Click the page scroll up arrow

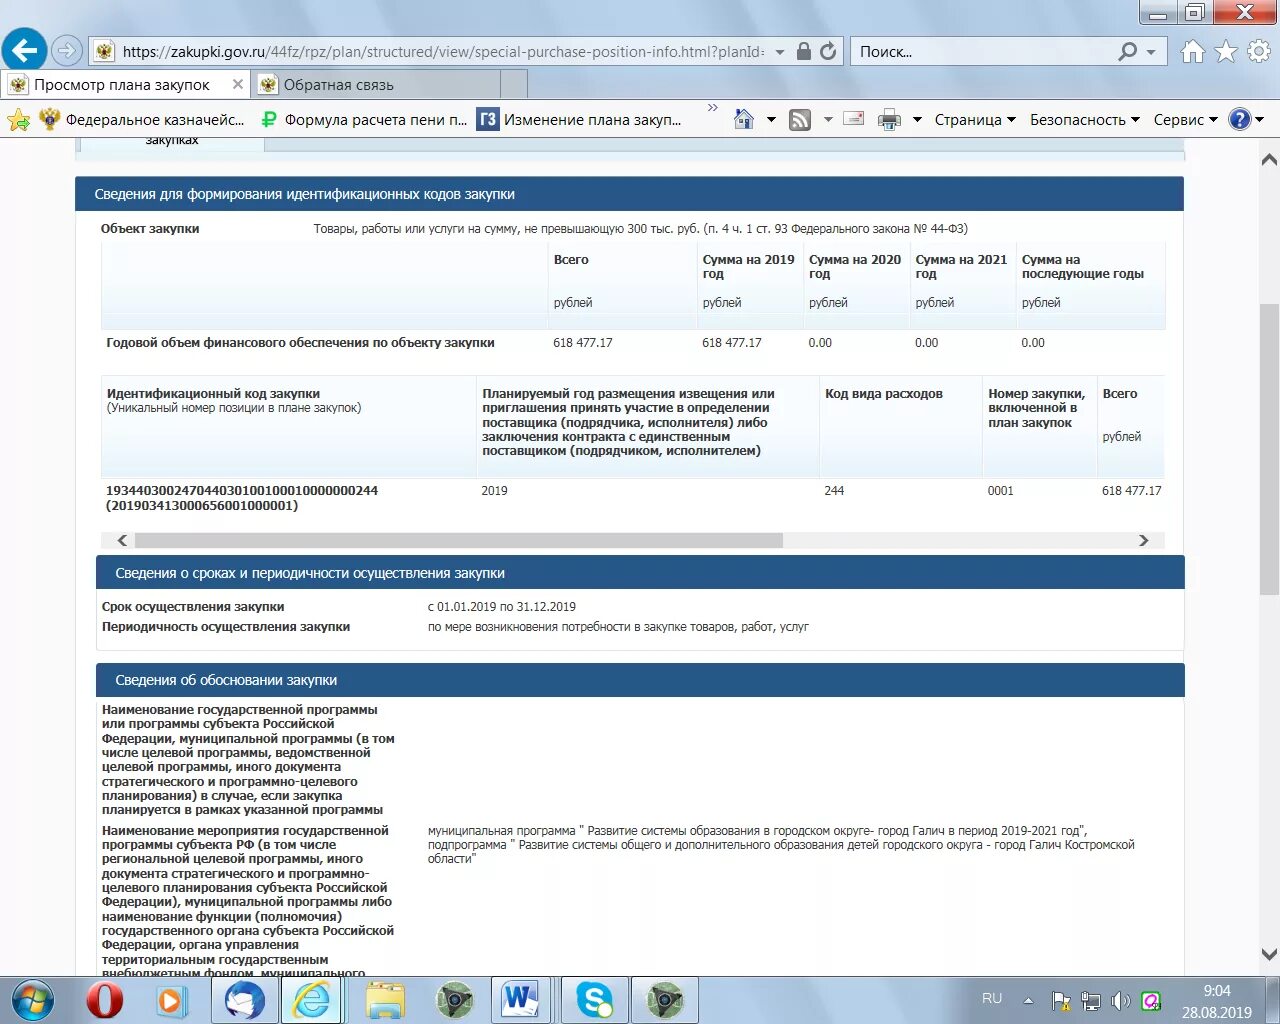coord(1269,159)
